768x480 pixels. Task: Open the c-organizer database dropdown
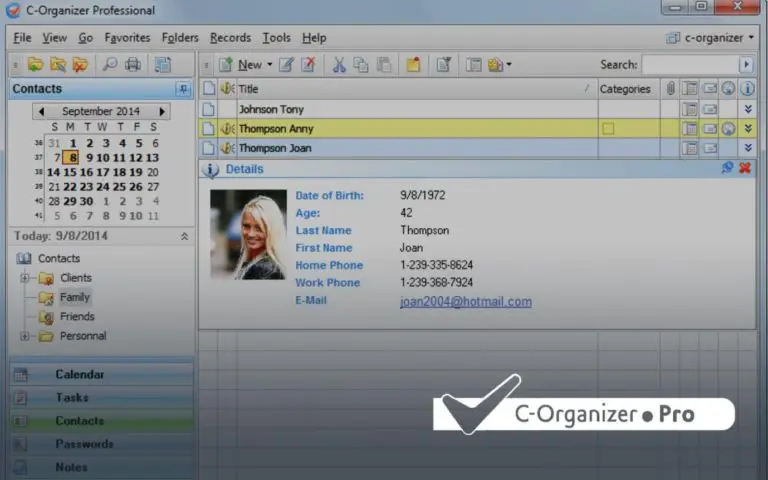tap(711, 38)
